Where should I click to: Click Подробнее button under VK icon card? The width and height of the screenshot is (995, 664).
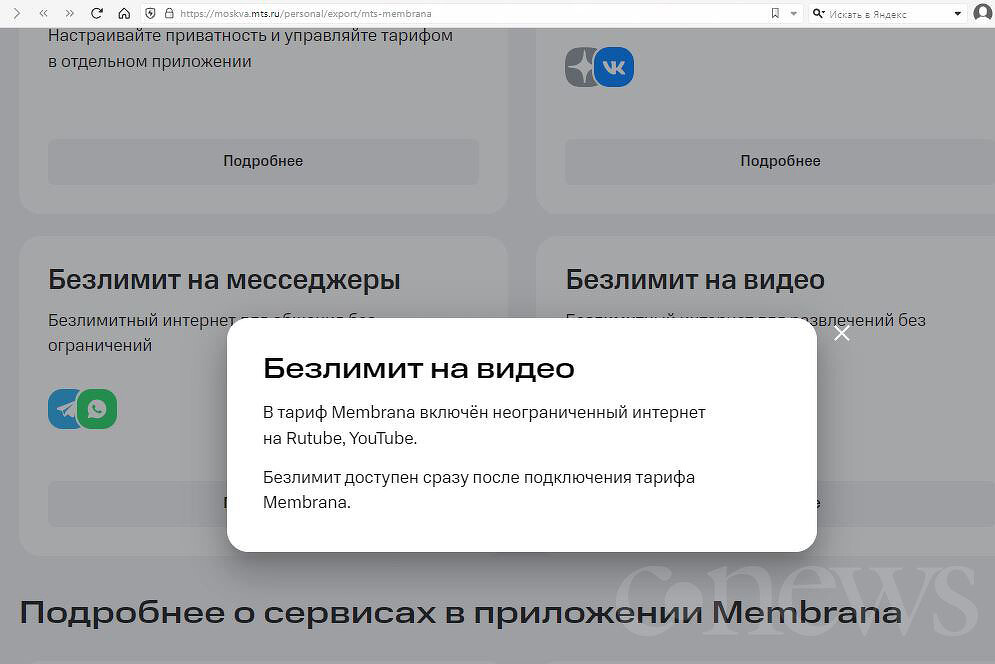[780, 161]
